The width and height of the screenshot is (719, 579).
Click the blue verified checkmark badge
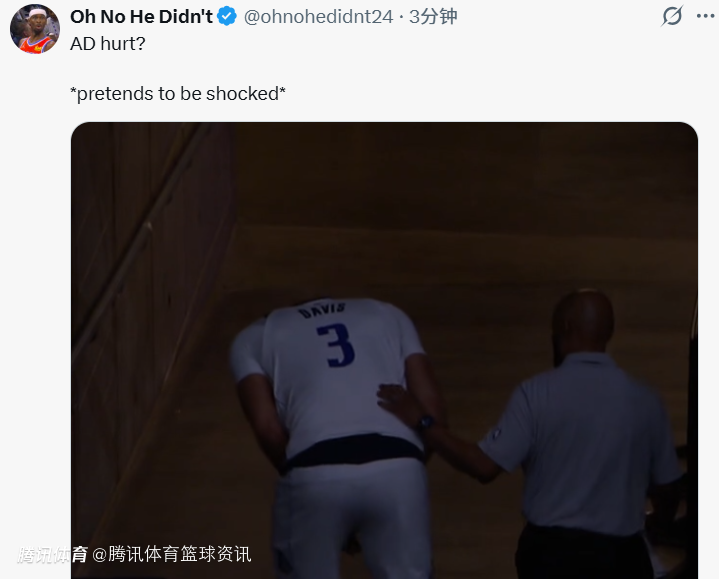(x=227, y=17)
